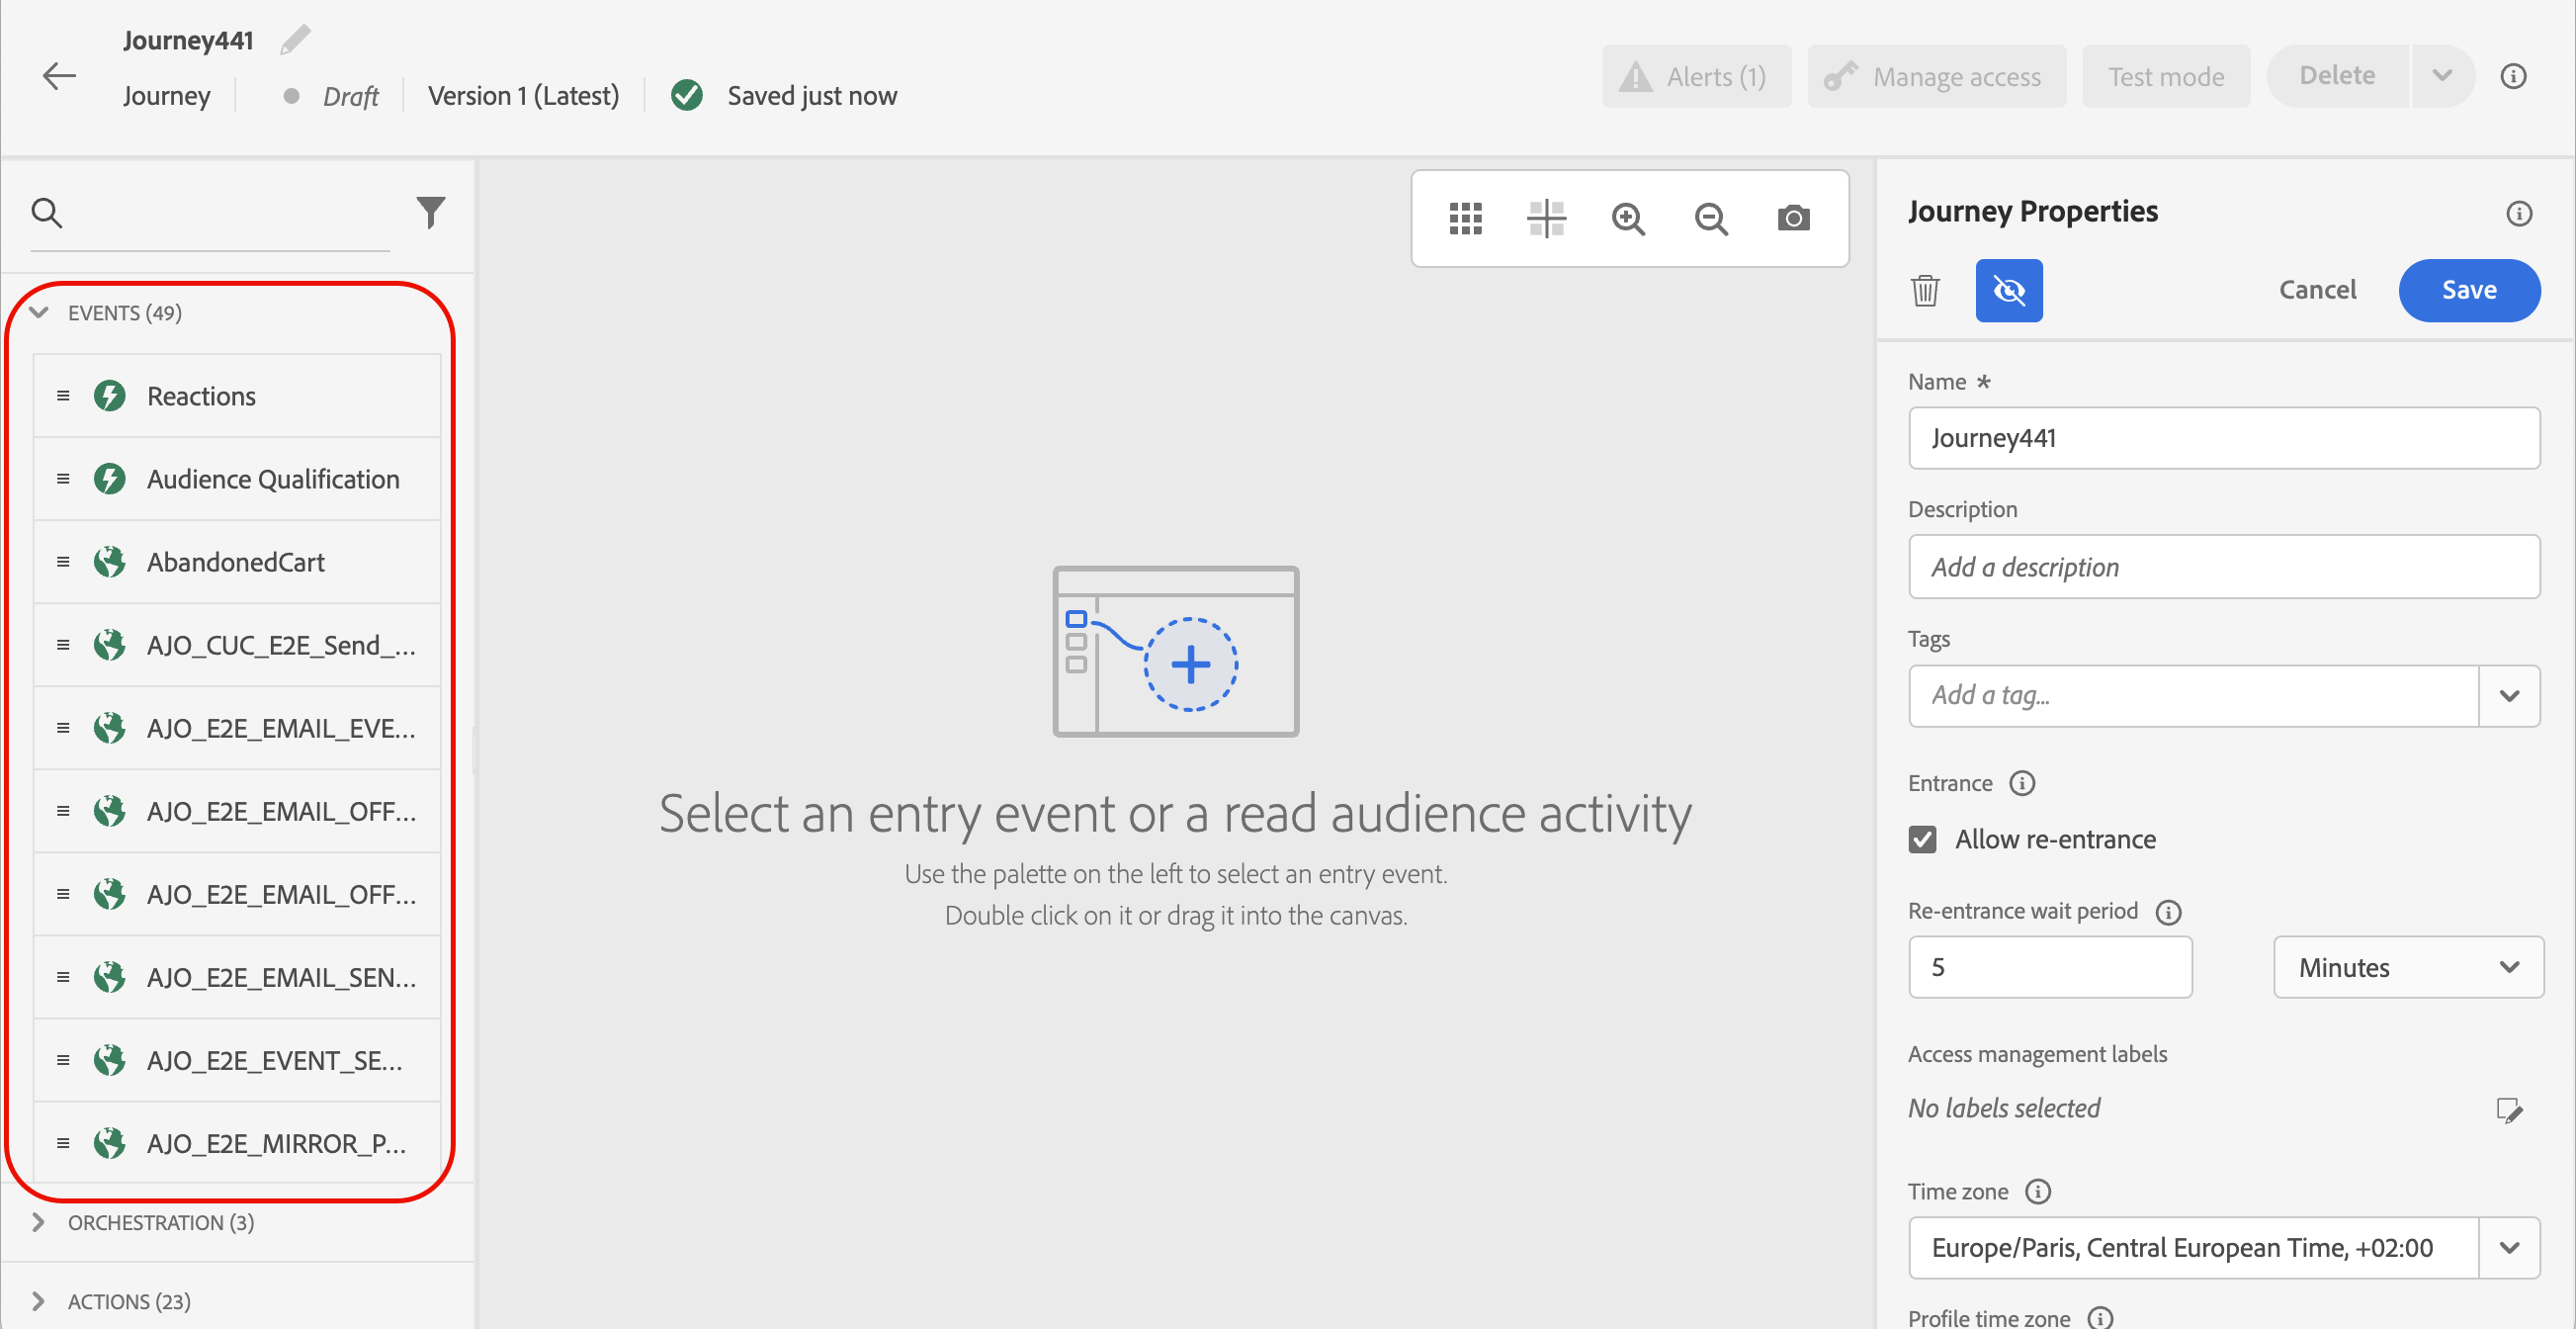Viewport: 2576px width, 1329px height.
Task: Click the canvas zoom out magnifier
Action: pyautogui.click(x=1711, y=218)
